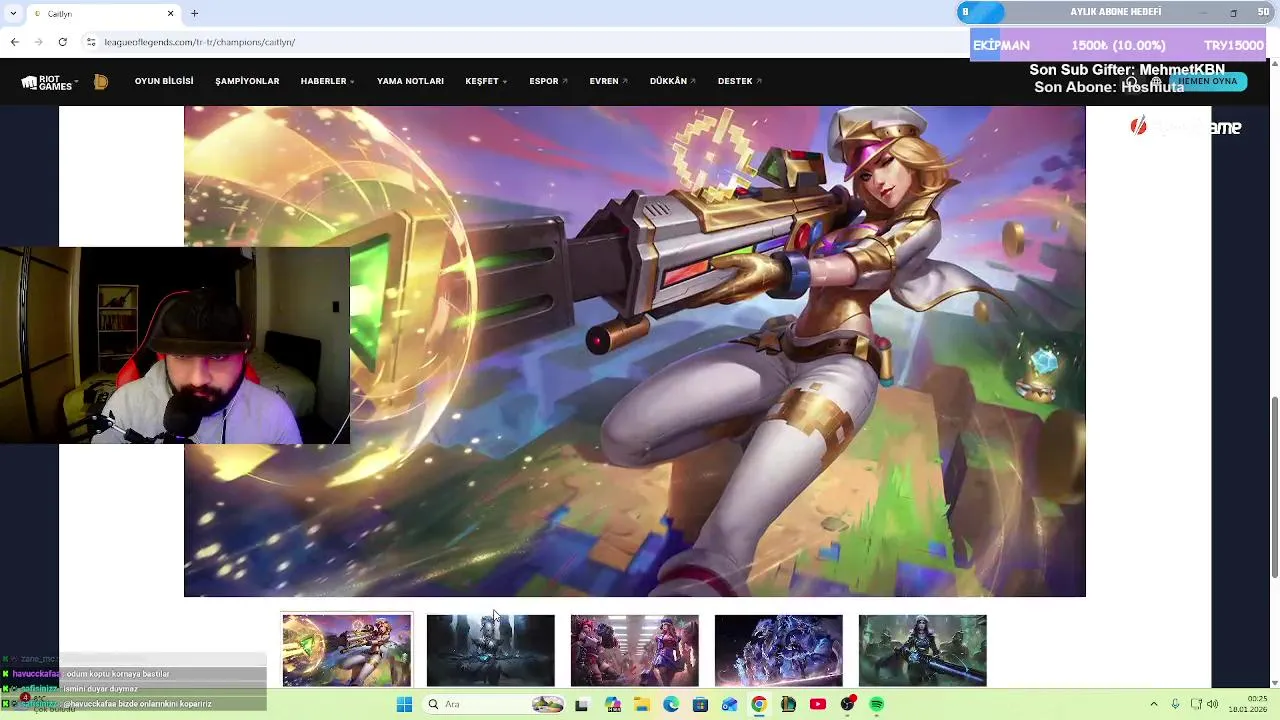Open DÜKKÂN external link
Screen dimensions: 1280x720
pyautogui.click(x=672, y=82)
